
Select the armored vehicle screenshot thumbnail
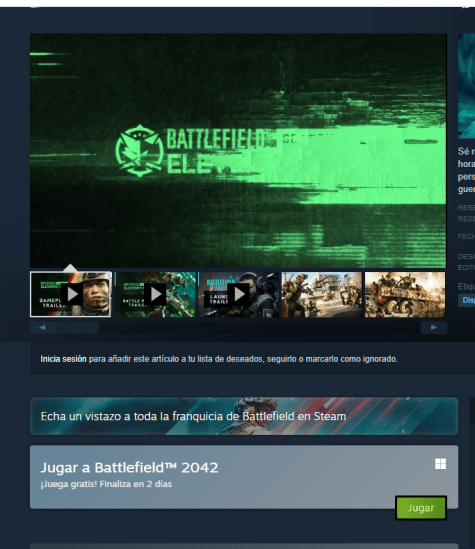pos(405,294)
